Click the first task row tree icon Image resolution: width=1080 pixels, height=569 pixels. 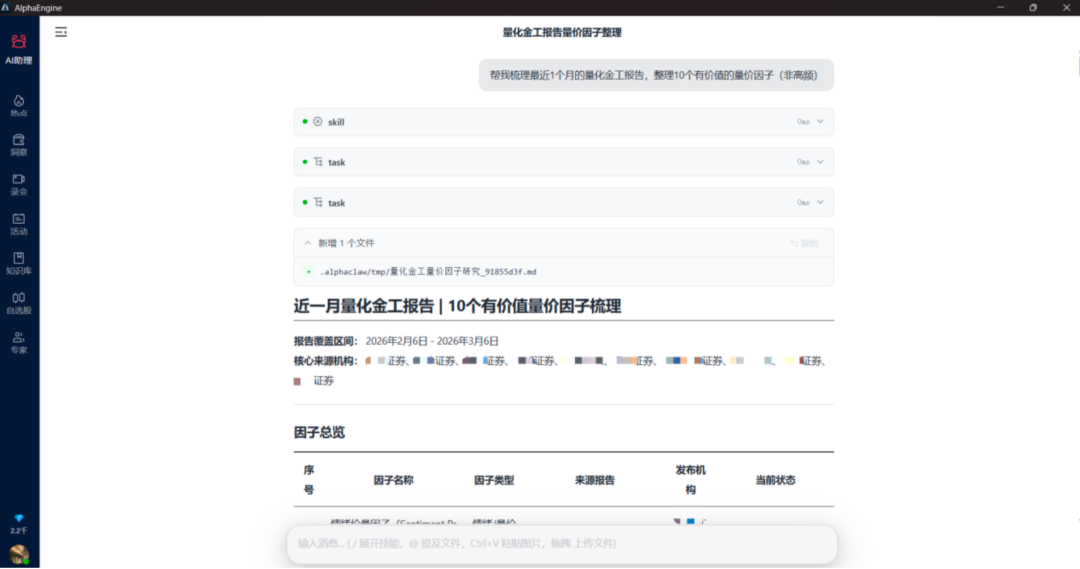coord(318,162)
